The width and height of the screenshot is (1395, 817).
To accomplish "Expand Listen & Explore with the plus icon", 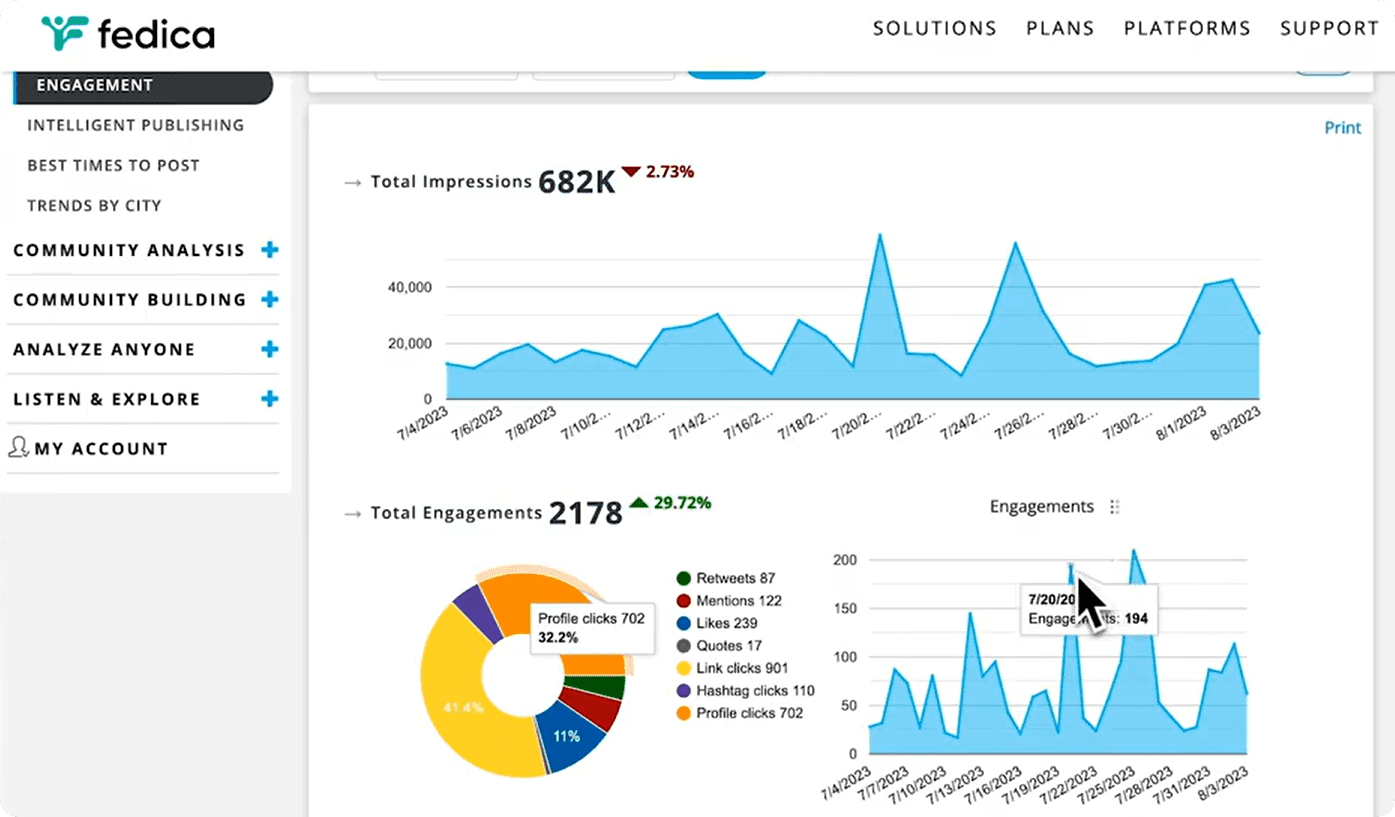I will (x=269, y=399).
